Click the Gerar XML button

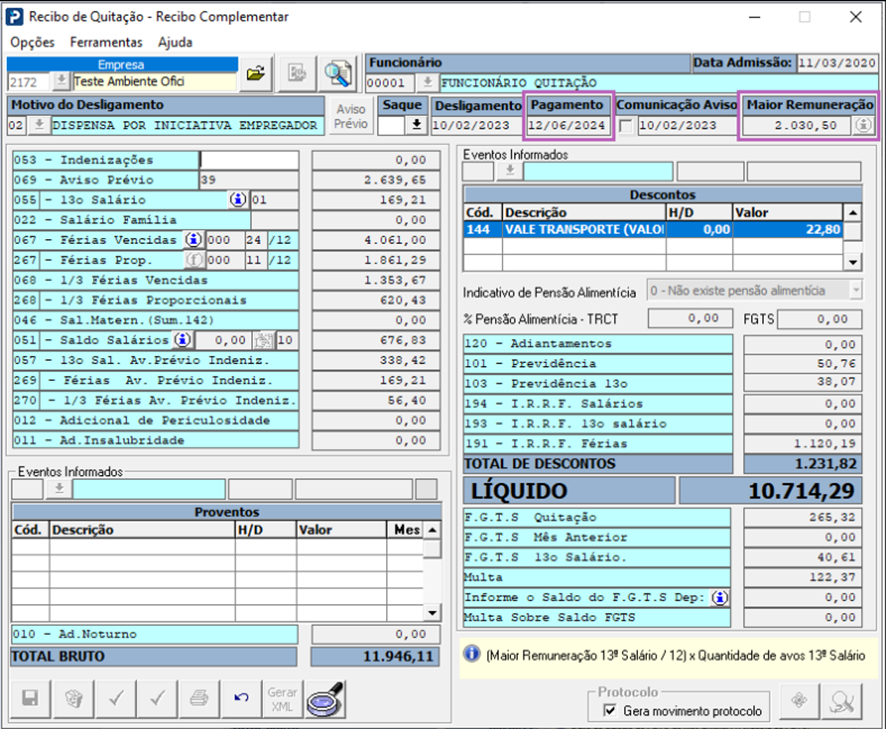coord(282,698)
